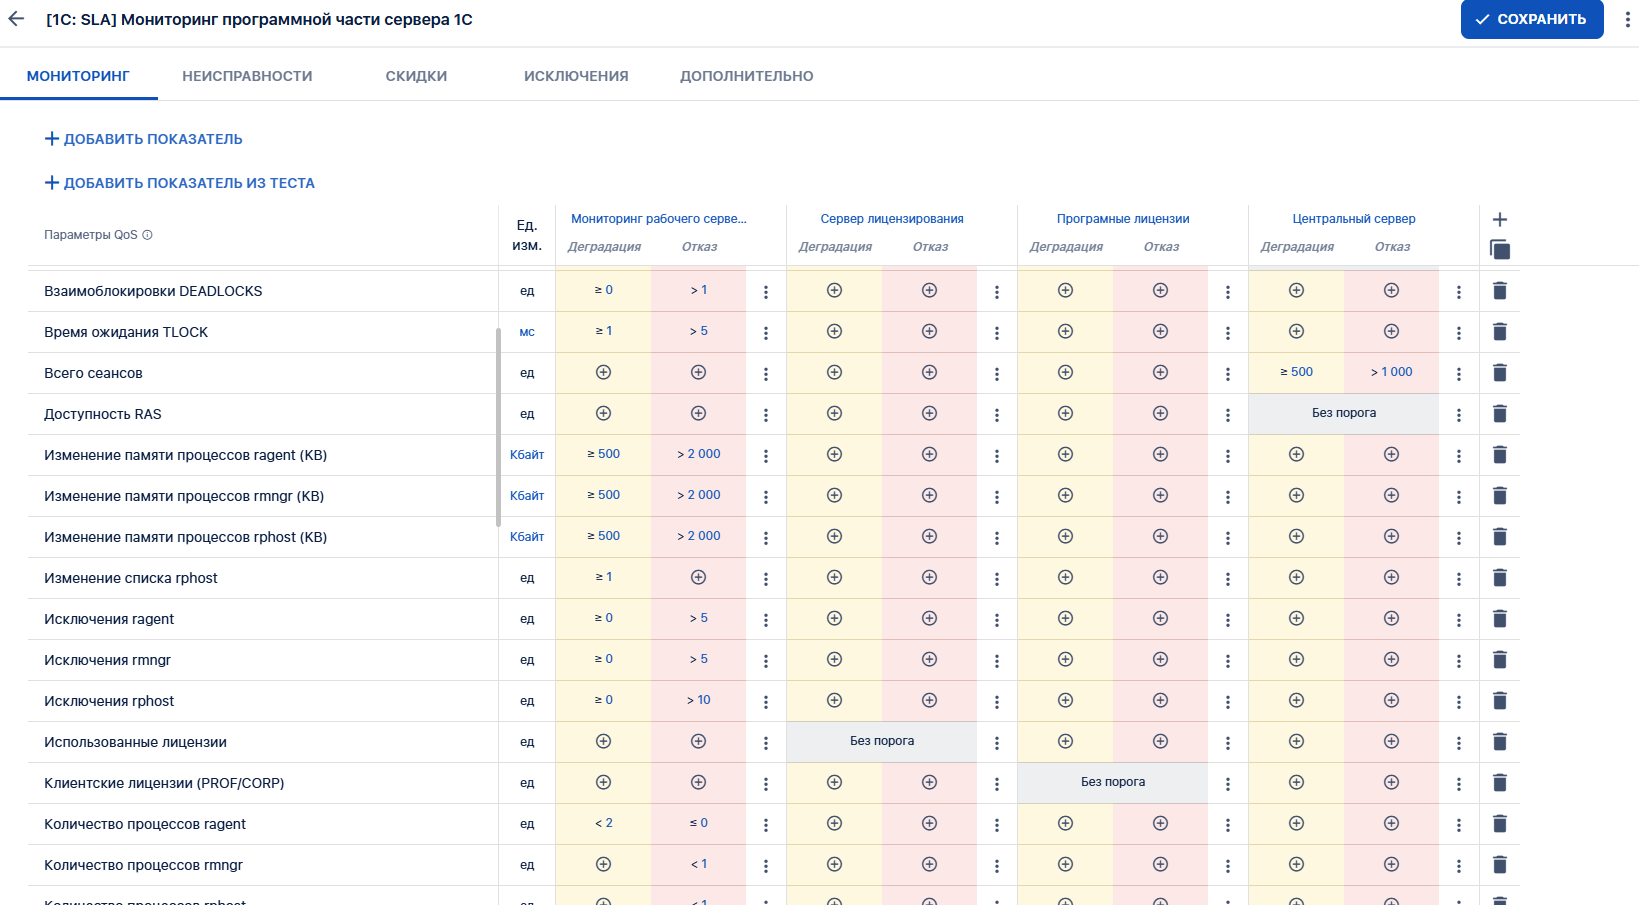This screenshot has height=916, width=1639.
Task: Add failure threshold for Изменение списка rphost
Action: [698, 578]
